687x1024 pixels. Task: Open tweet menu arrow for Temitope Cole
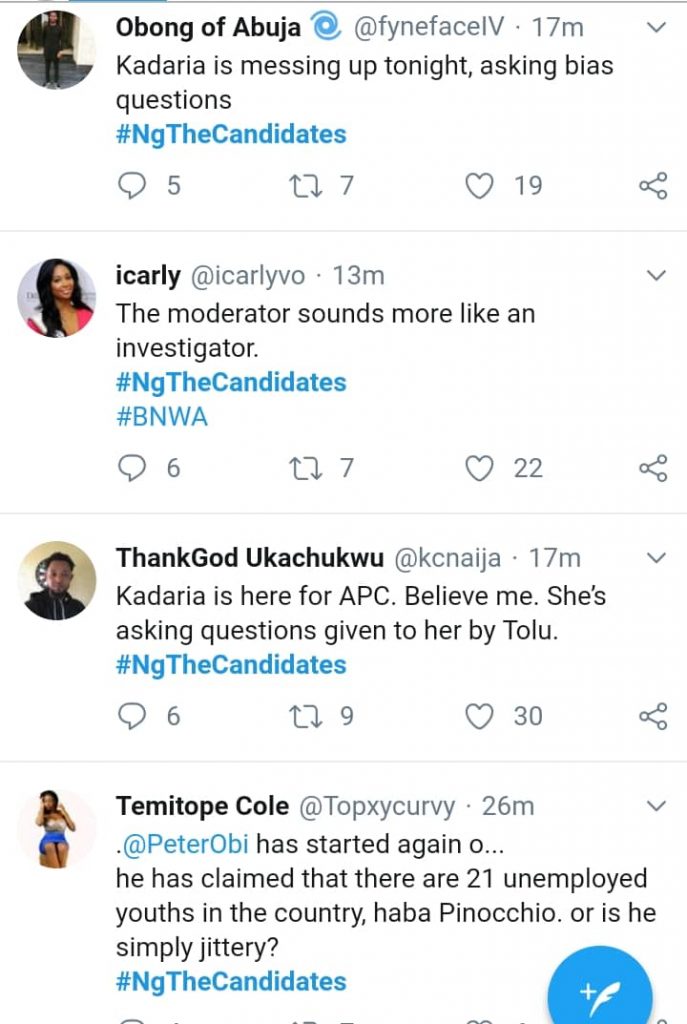pos(656,805)
